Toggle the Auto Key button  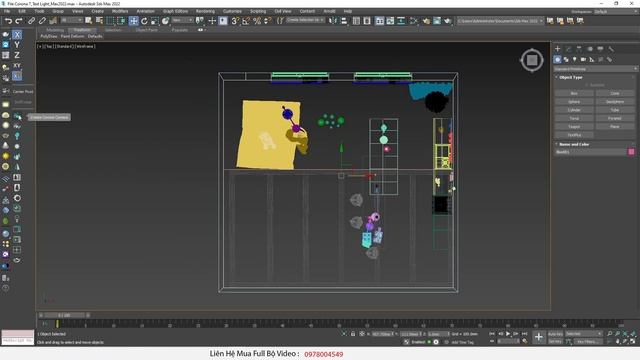(555, 334)
